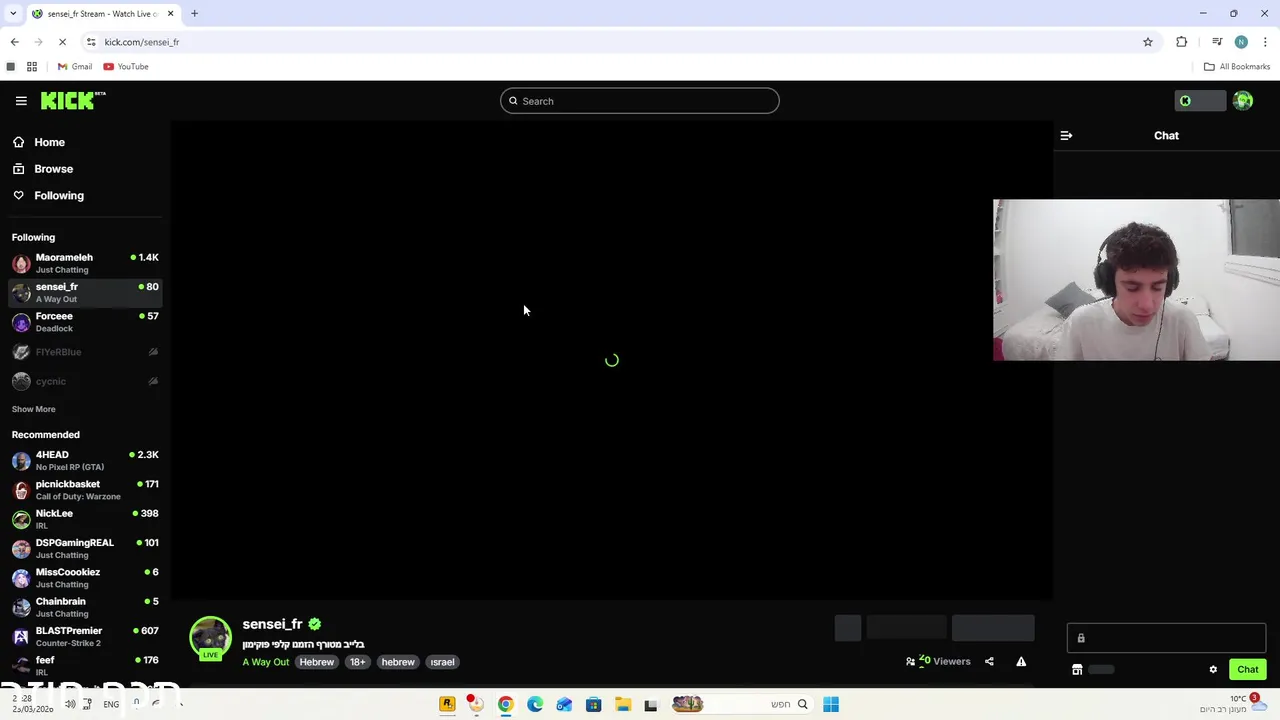
Task: Switch ENG keyboard language in tray
Action: pyautogui.click(x=111, y=705)
